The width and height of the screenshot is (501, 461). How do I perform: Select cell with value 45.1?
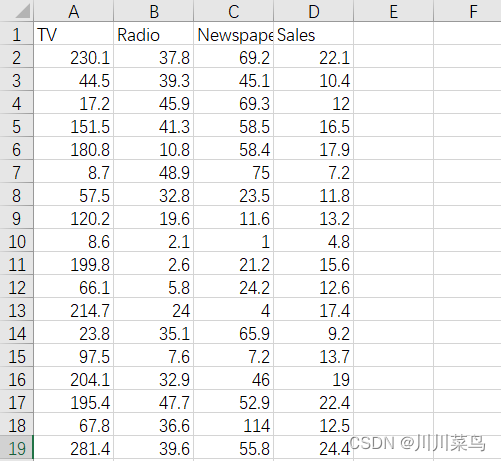click(x=234, y=80)
